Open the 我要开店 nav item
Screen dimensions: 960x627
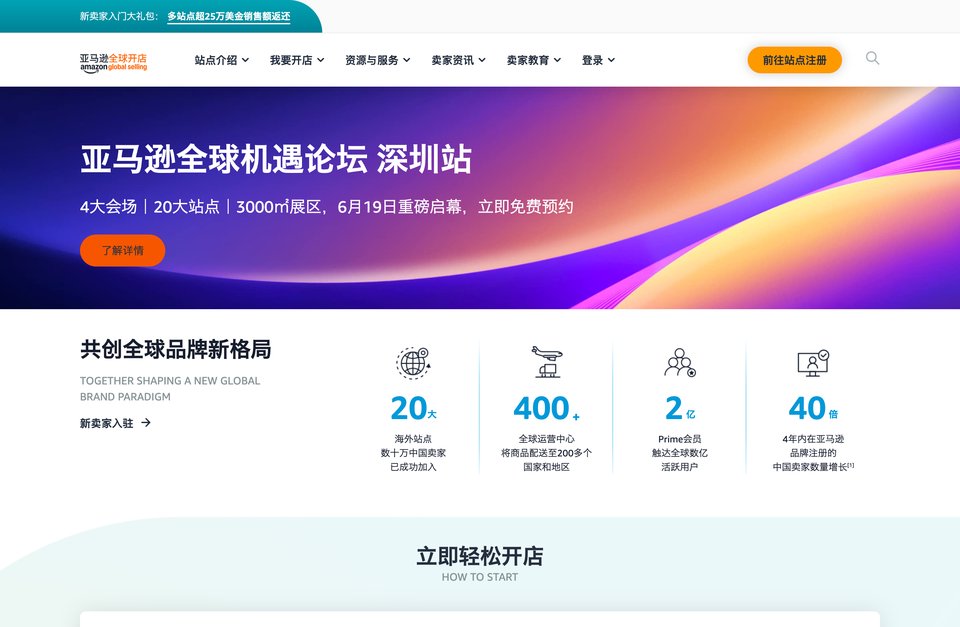[291, 60]
